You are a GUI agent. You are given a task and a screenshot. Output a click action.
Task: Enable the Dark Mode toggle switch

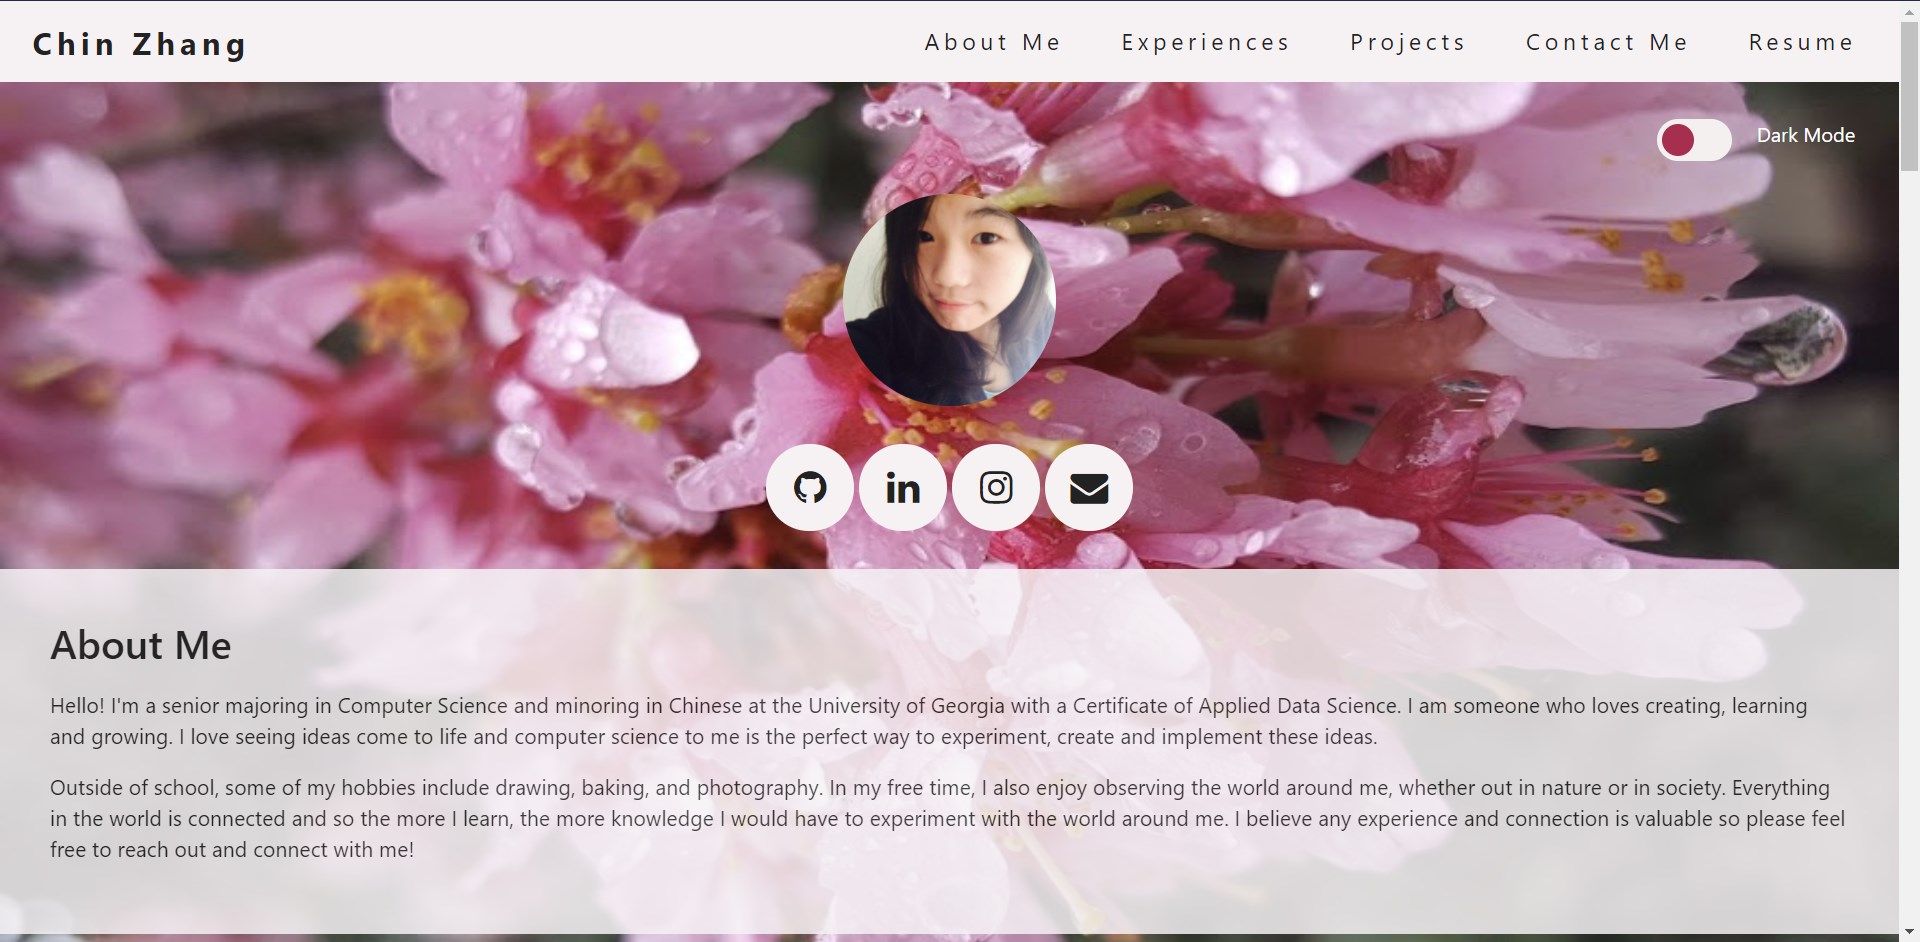[1693, 140]
